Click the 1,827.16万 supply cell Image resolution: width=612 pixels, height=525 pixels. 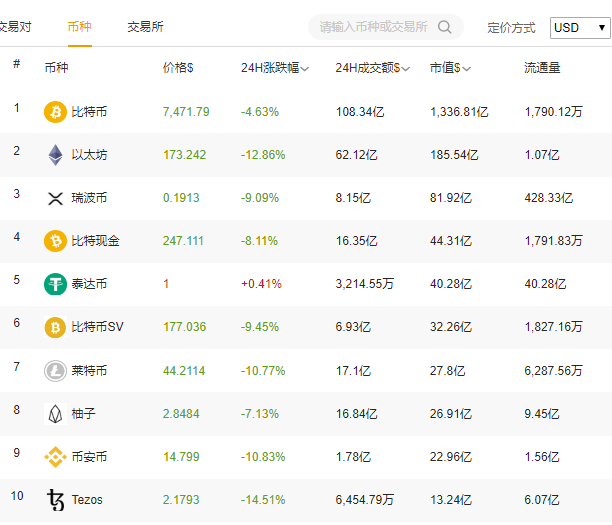(553, 327)
